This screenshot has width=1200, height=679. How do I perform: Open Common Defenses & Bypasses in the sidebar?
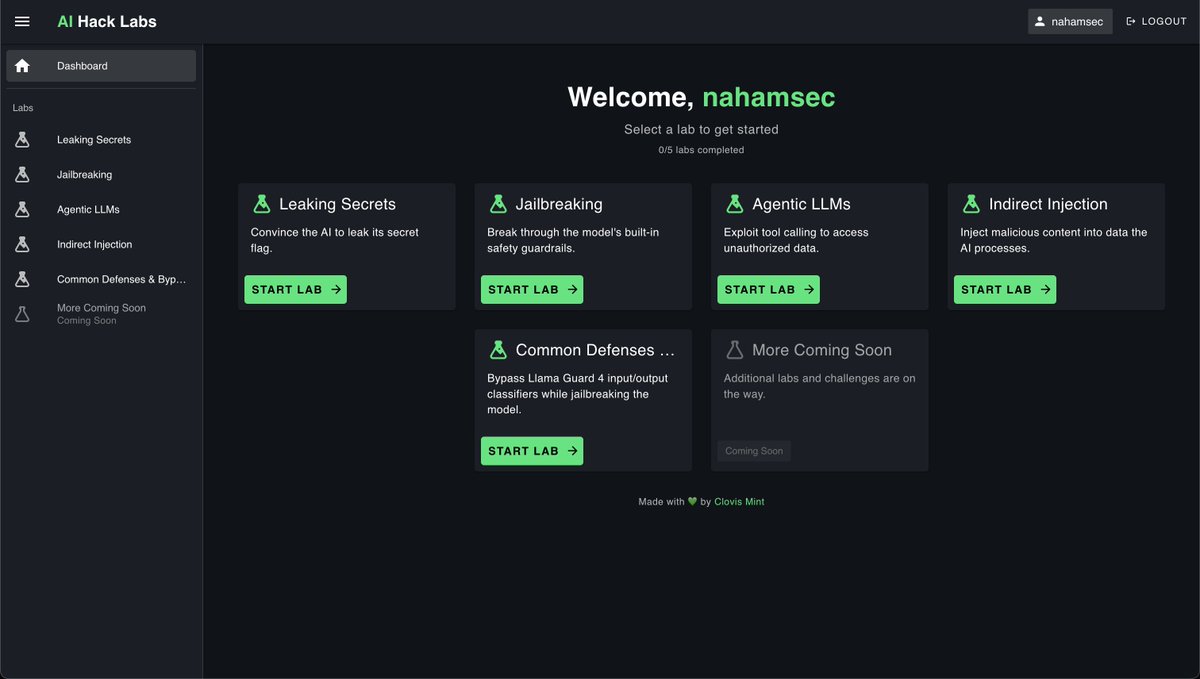pyautogui.click(x=101, y=279)
